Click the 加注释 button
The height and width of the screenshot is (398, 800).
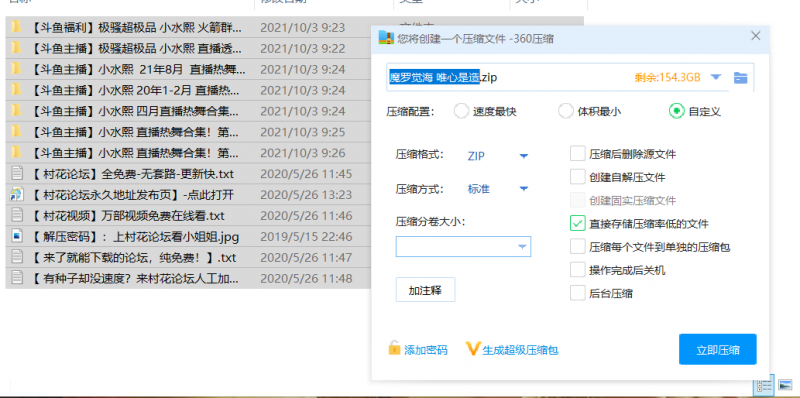[425, 290]
